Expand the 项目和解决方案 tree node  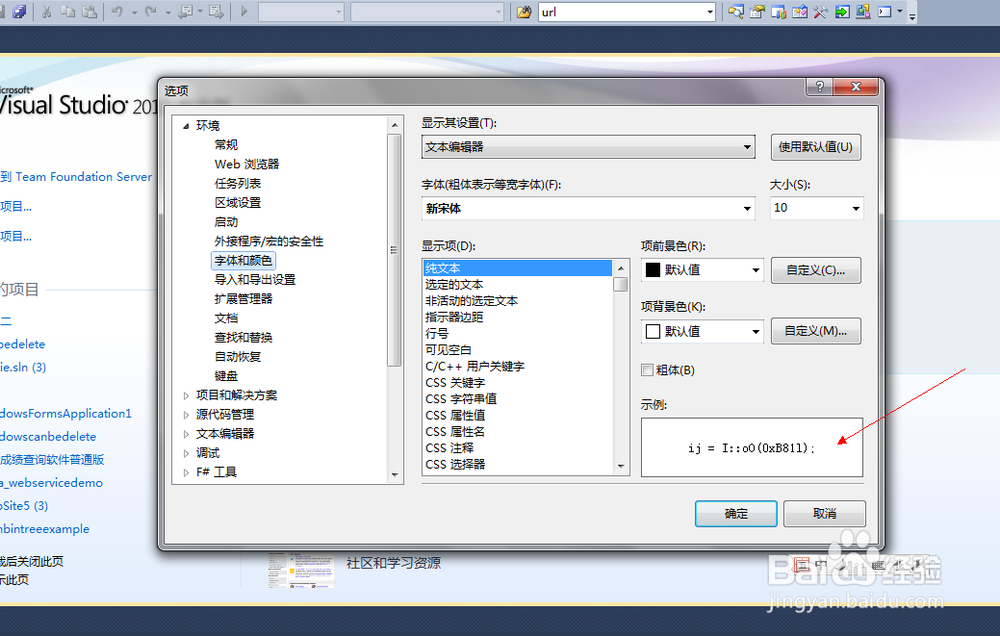186,396
